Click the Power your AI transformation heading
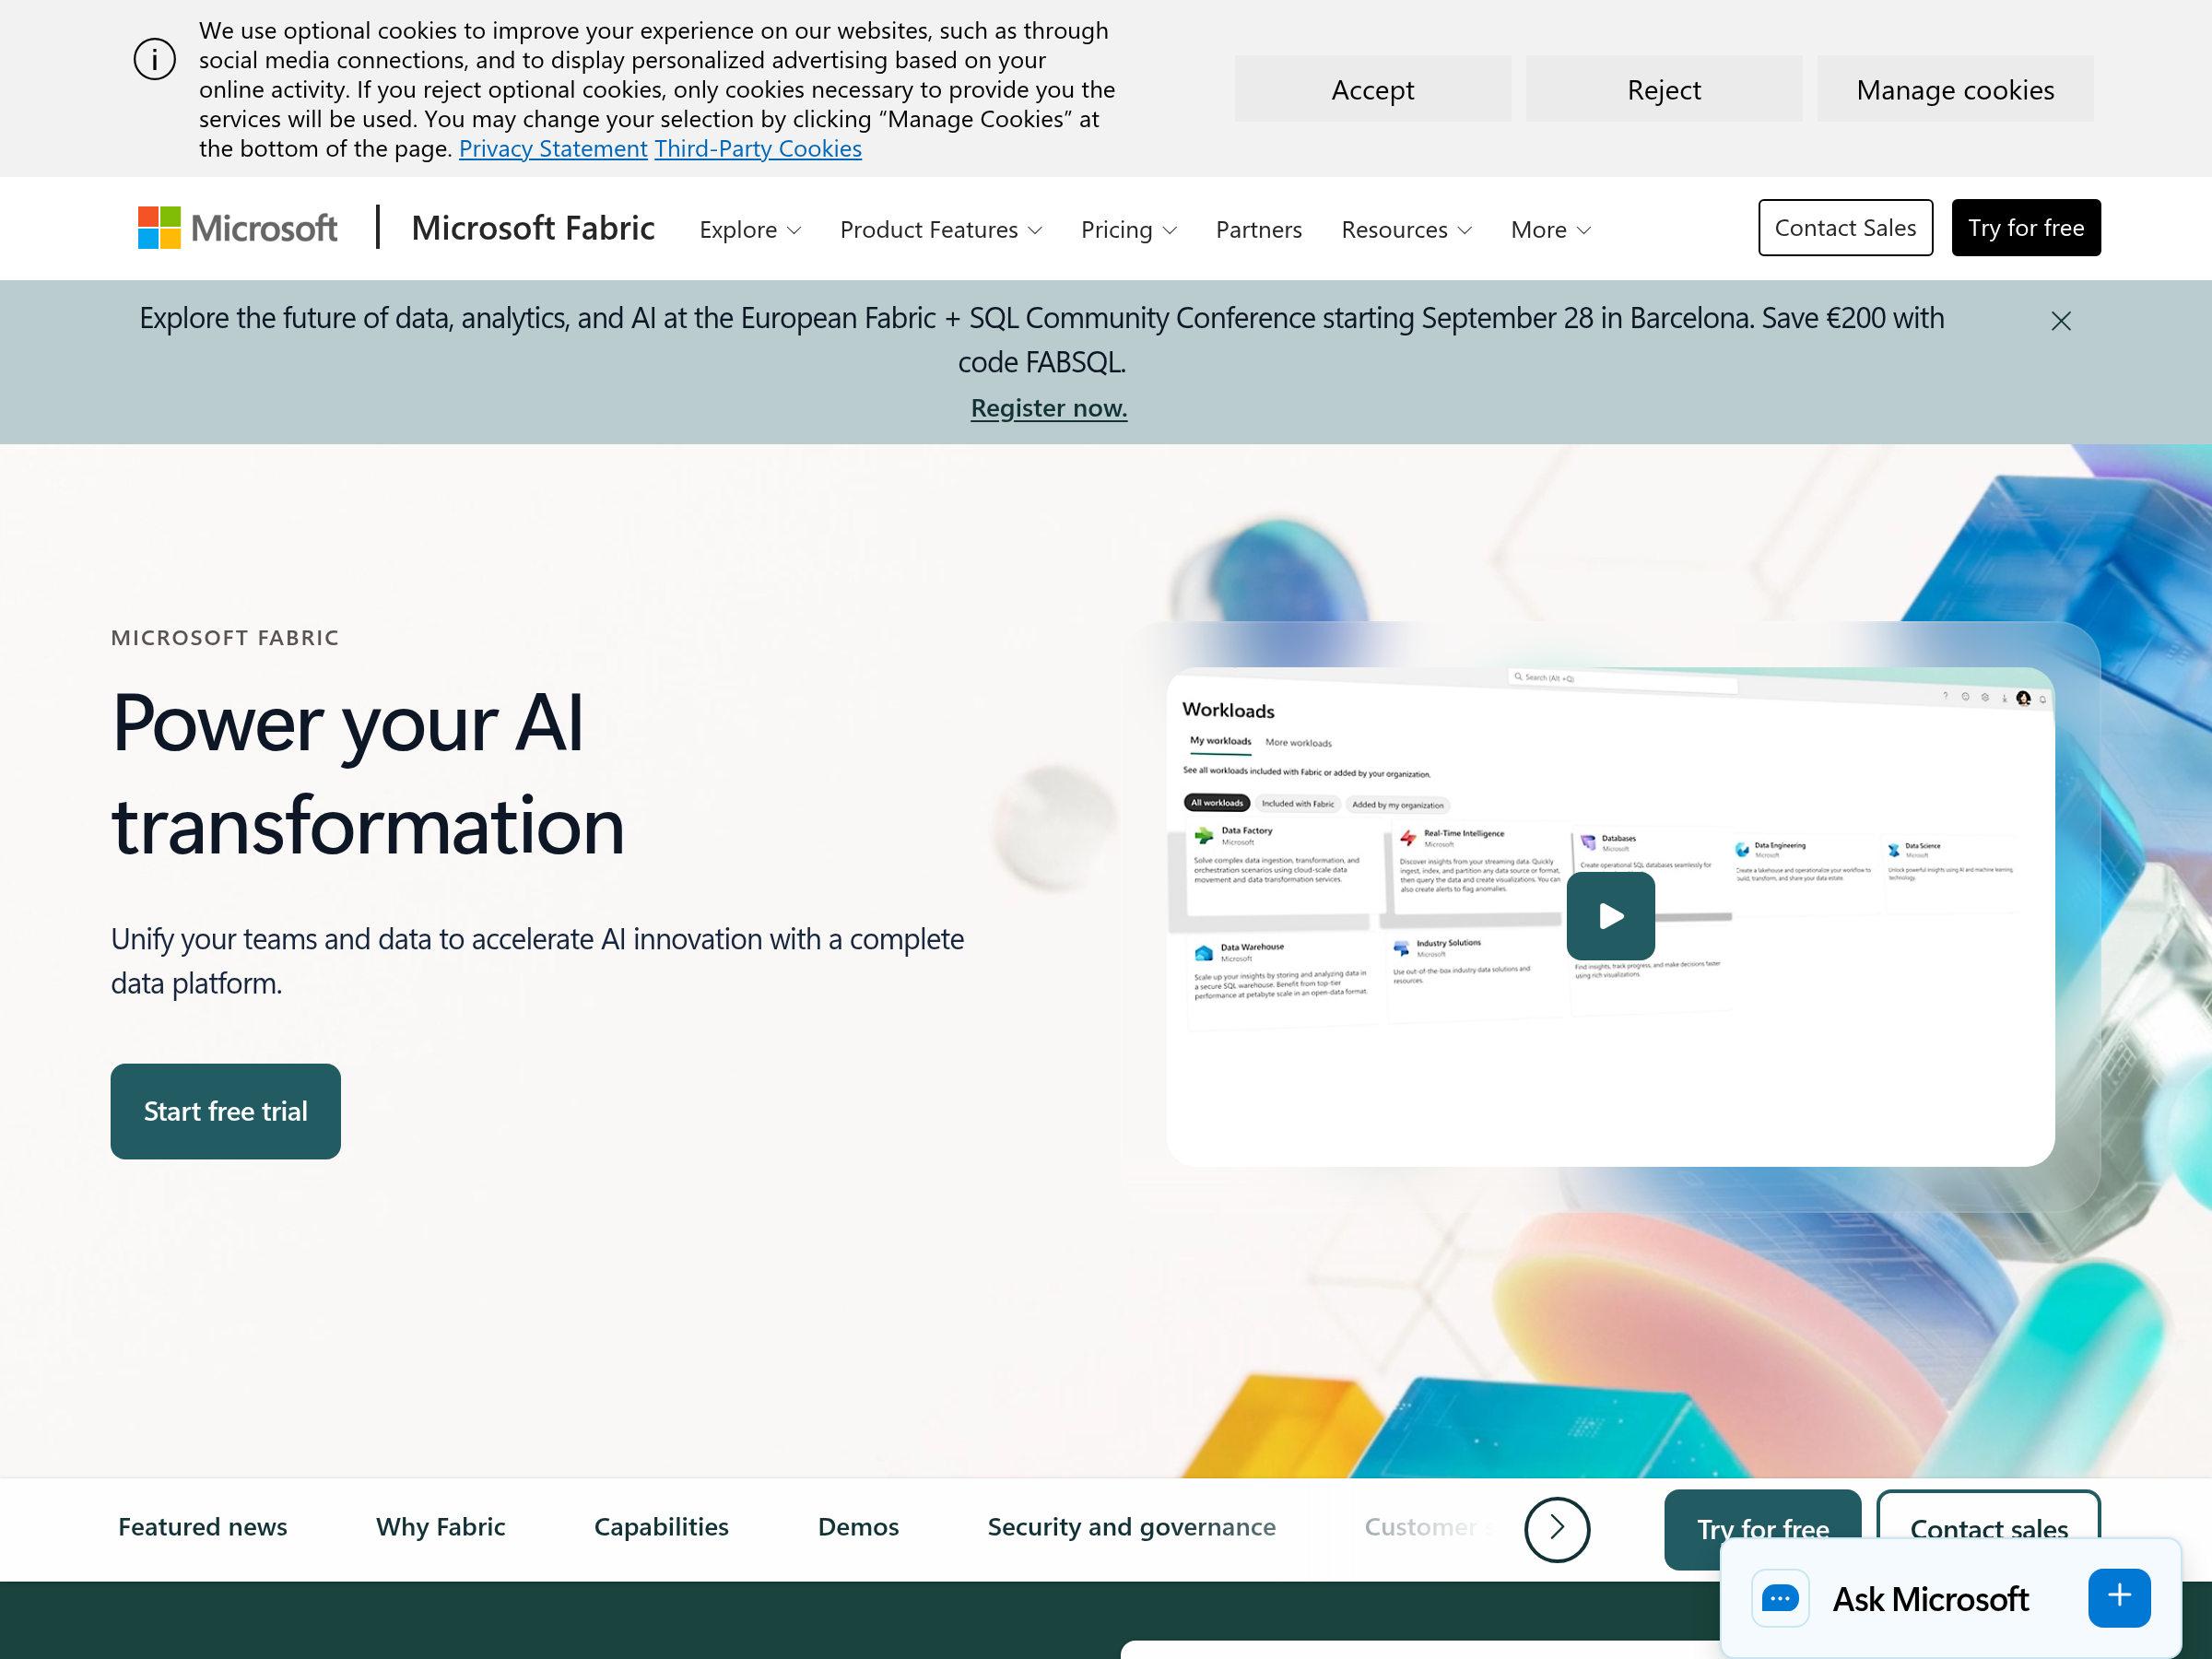Viewport: 2212px width, 1659px height. click(367, 773)
